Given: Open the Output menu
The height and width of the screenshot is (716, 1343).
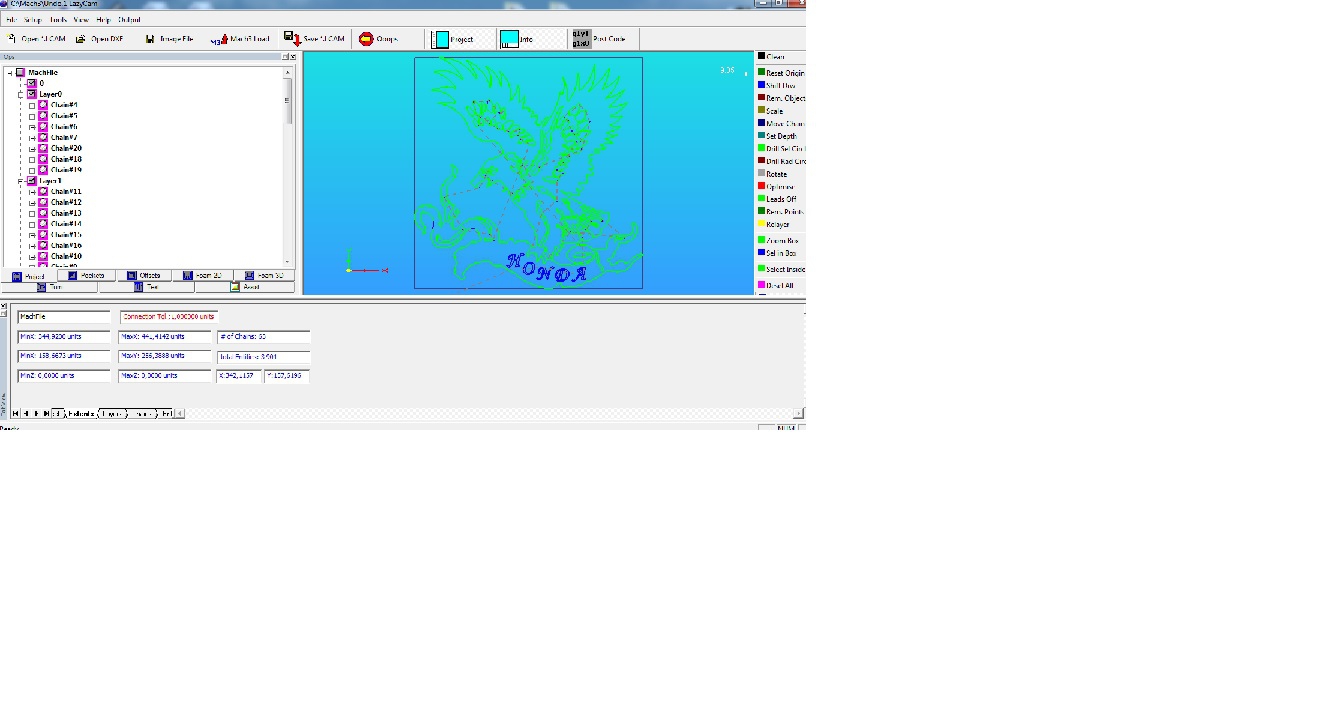Looking at the screenshot, I should pos(129,20).
